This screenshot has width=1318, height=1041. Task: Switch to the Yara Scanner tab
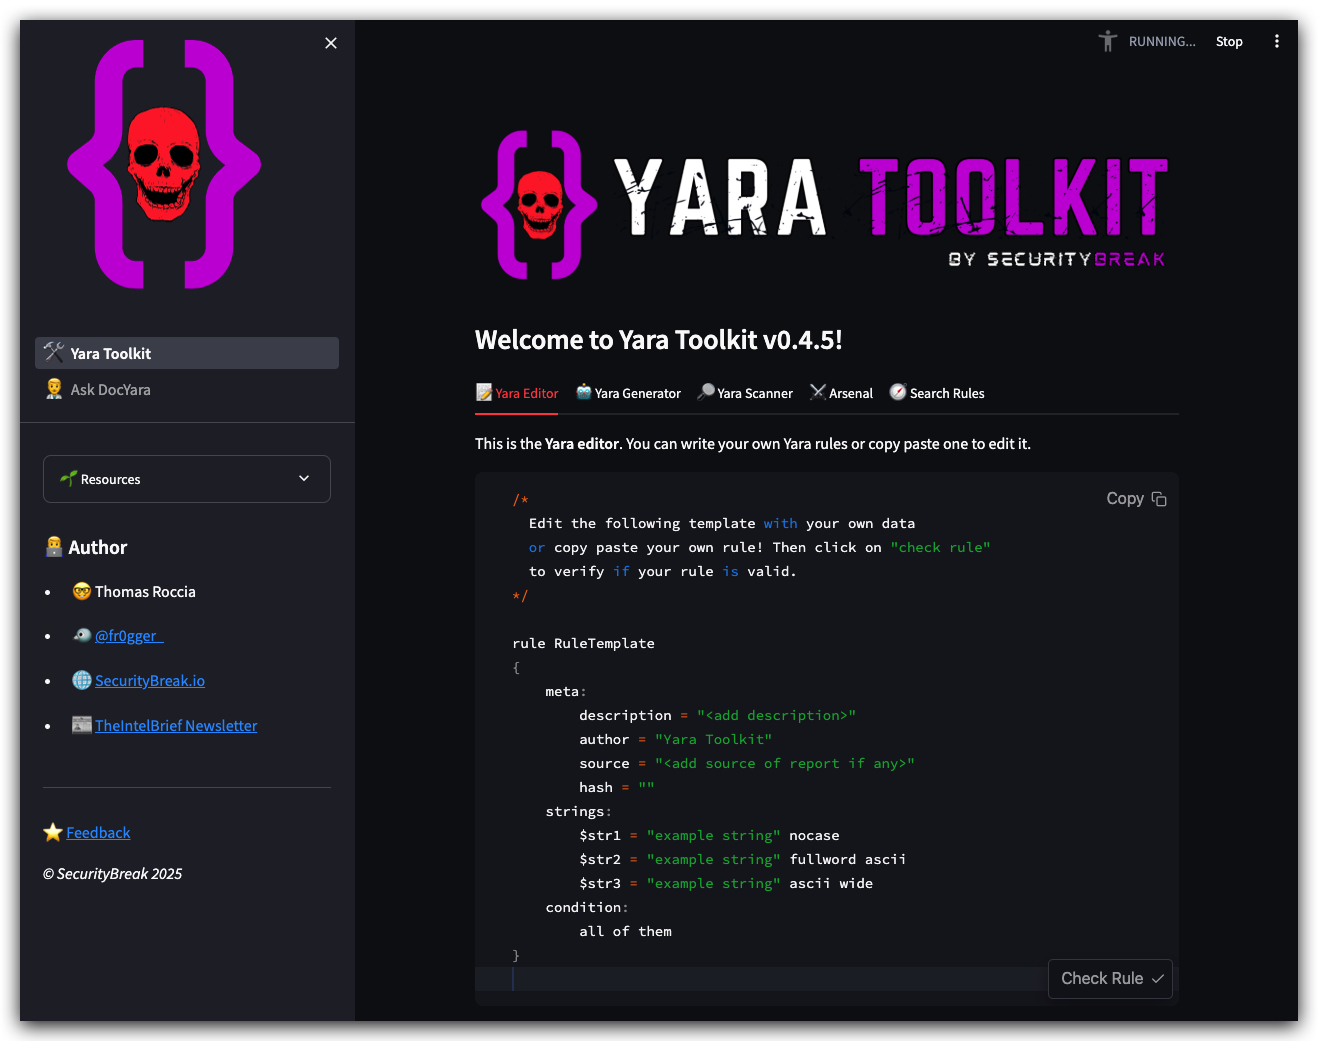click(x=745, y=393)
